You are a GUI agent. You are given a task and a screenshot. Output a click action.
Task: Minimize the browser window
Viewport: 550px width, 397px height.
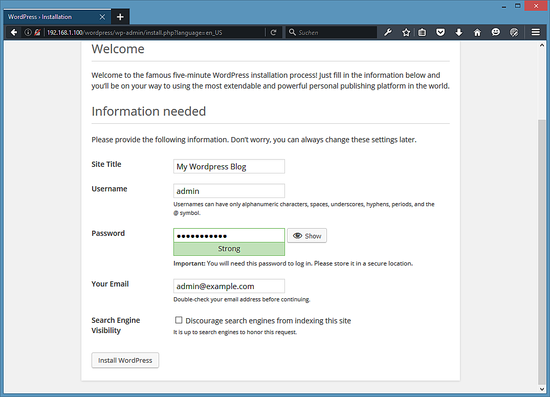point(504,6)
